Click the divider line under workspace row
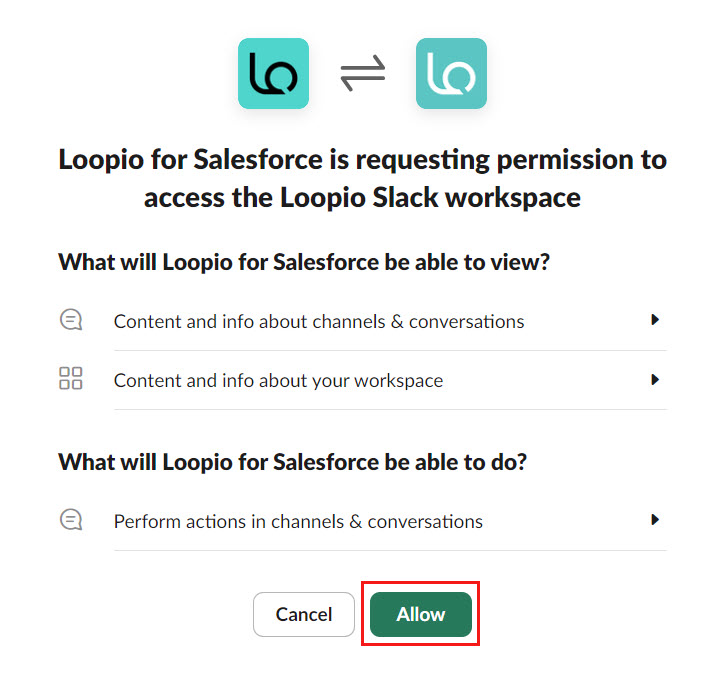 tap(390, 409)
